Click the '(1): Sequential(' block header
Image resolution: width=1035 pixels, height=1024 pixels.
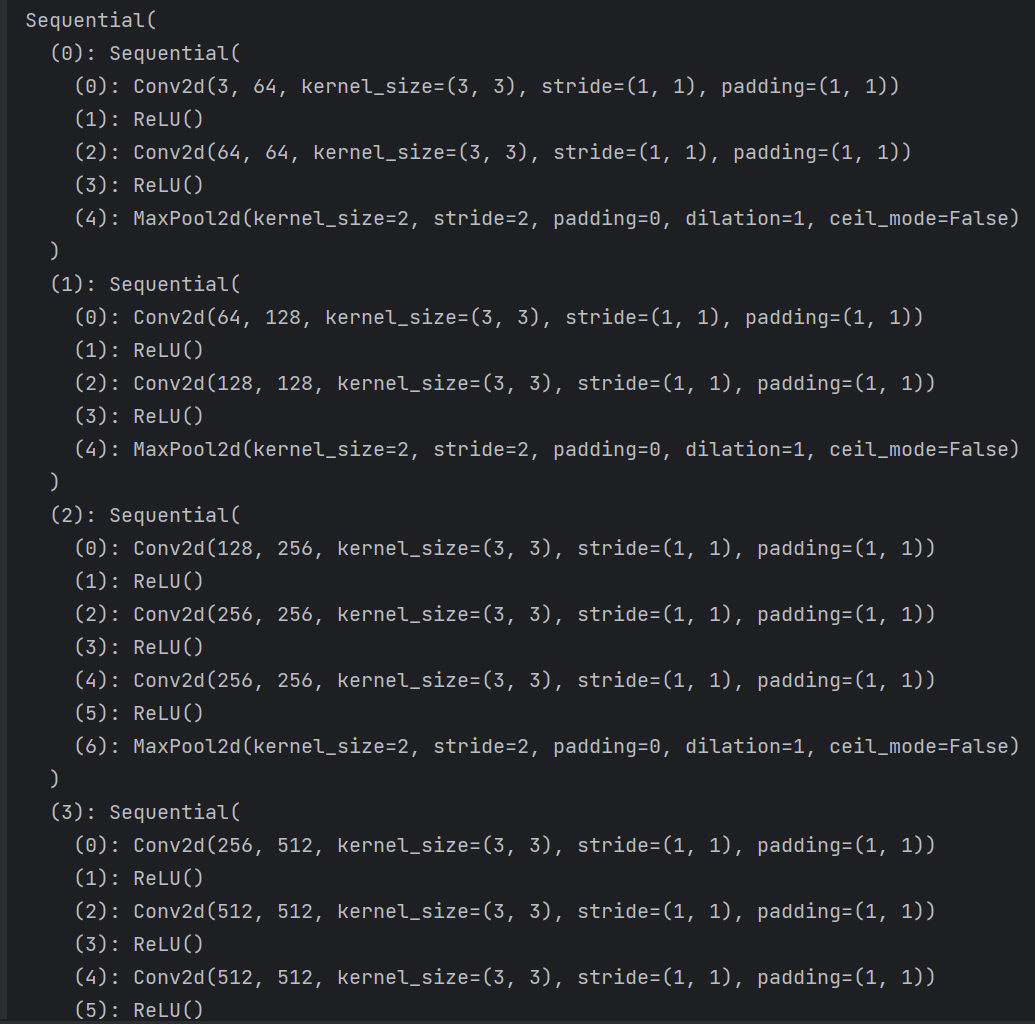[x=145, y=285]
